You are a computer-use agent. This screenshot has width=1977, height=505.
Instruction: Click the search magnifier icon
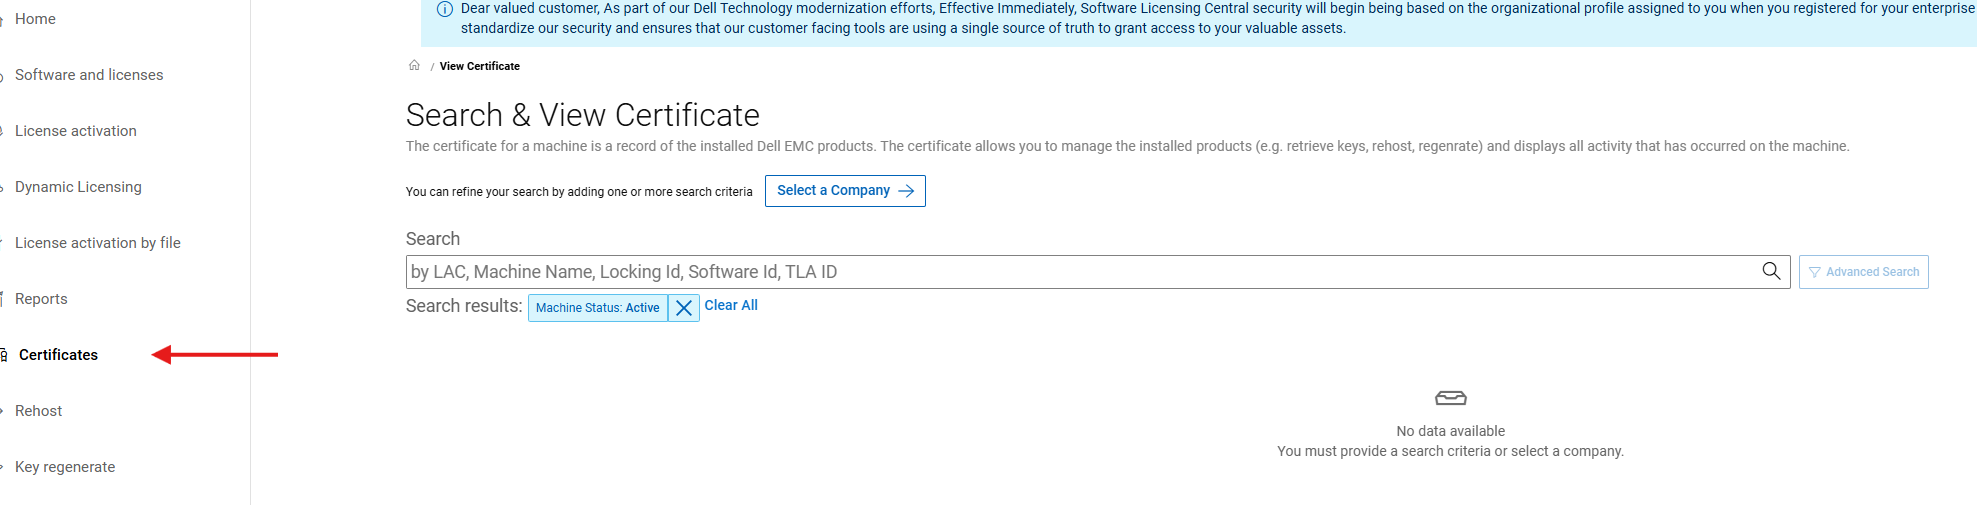click(1771, 271)
